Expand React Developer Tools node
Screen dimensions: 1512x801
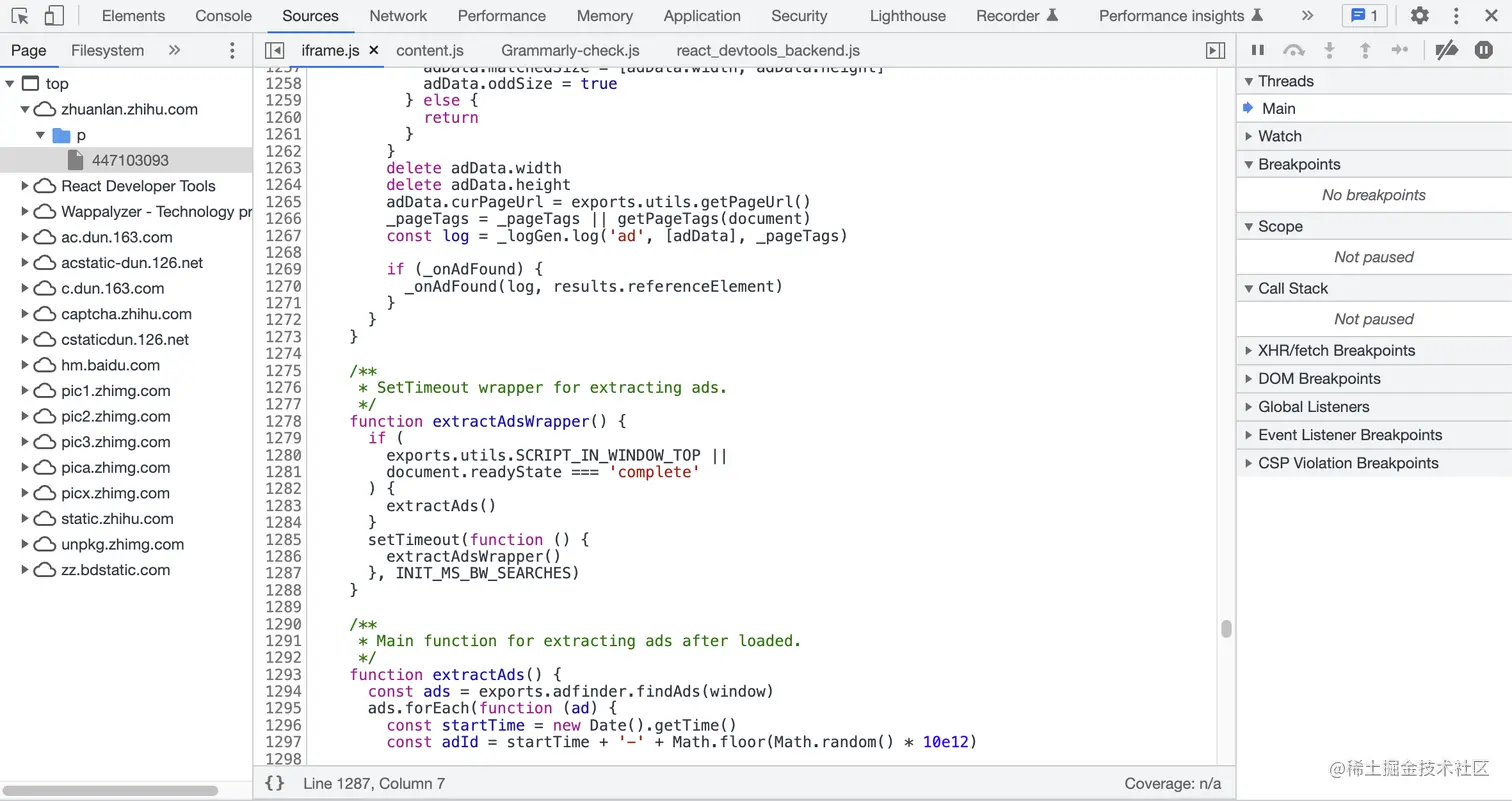(x=25, y=186)
